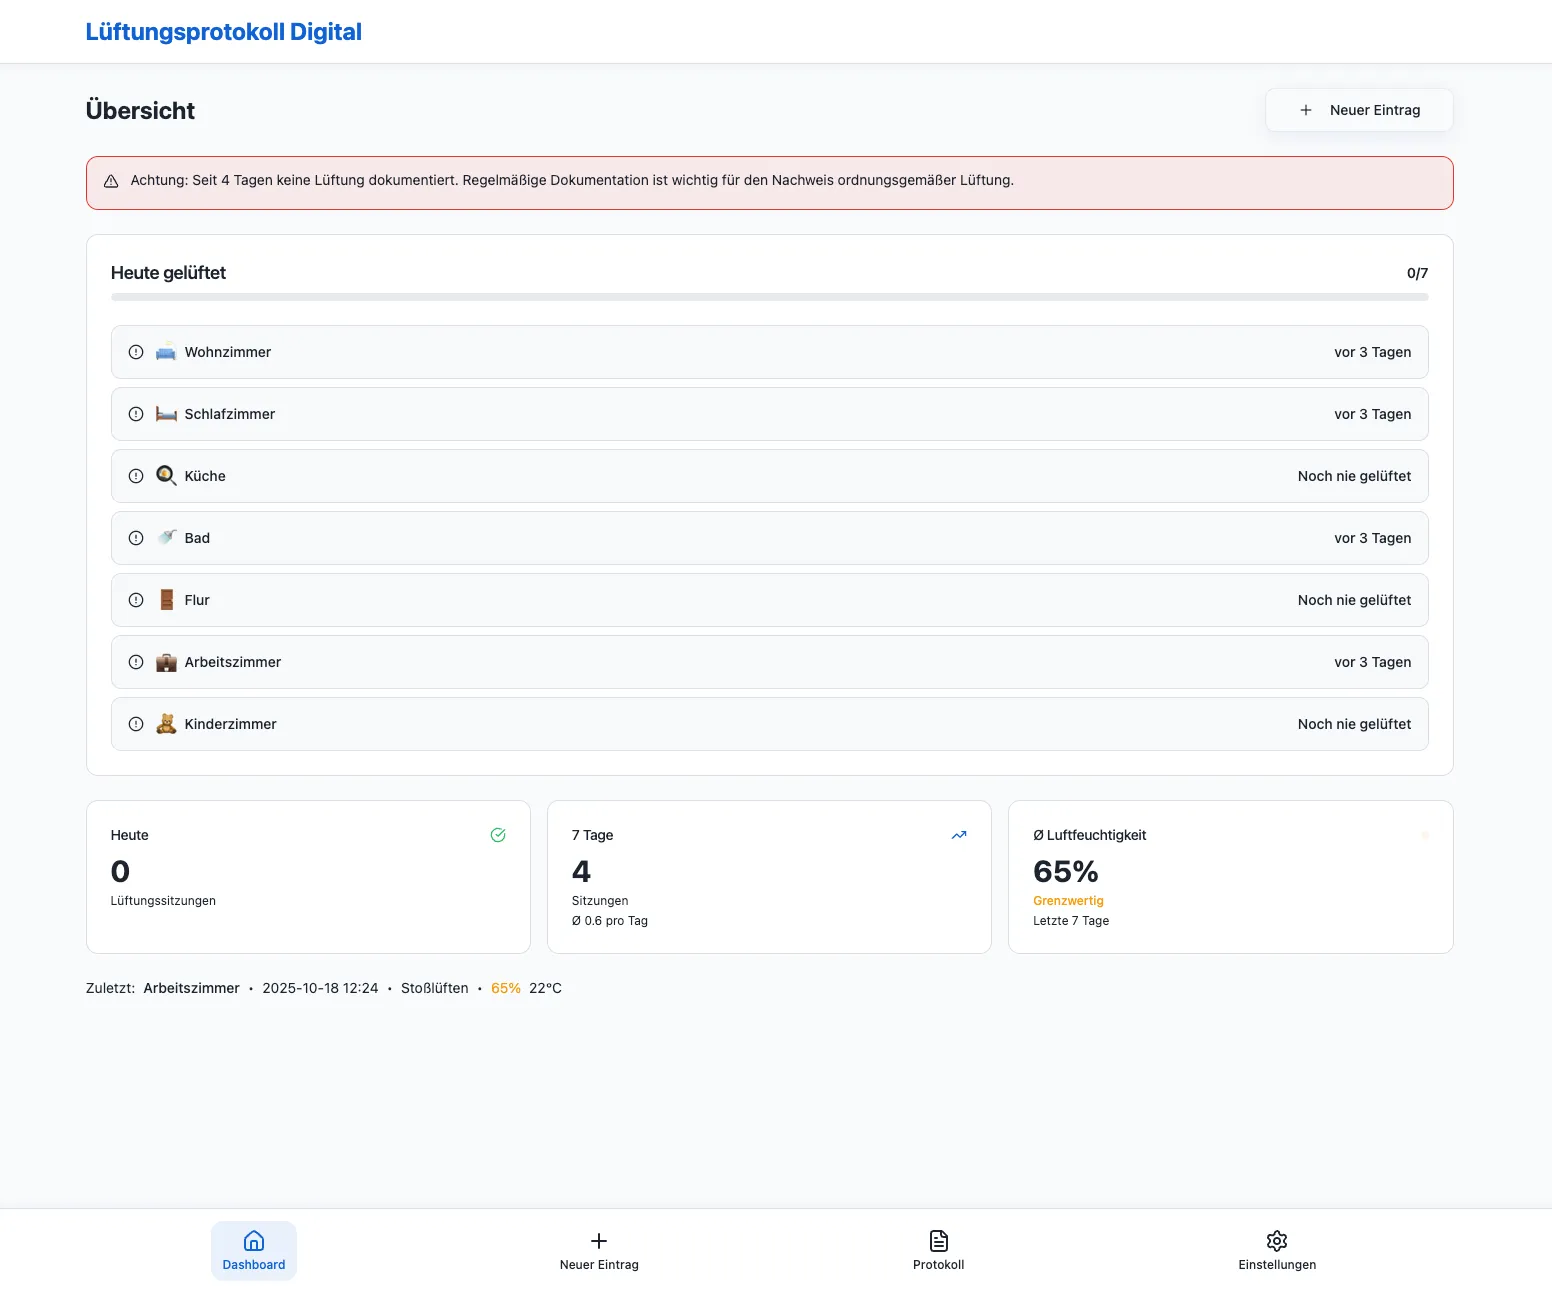Click the Dashboard home icon
Viewport: 1552px width, 1293px height.
click(x=254, y=1240)
